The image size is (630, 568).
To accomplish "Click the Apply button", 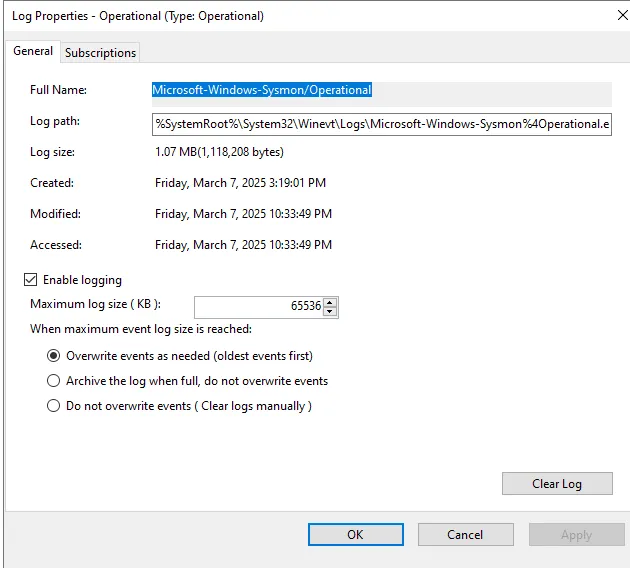I will click(576, 535).
